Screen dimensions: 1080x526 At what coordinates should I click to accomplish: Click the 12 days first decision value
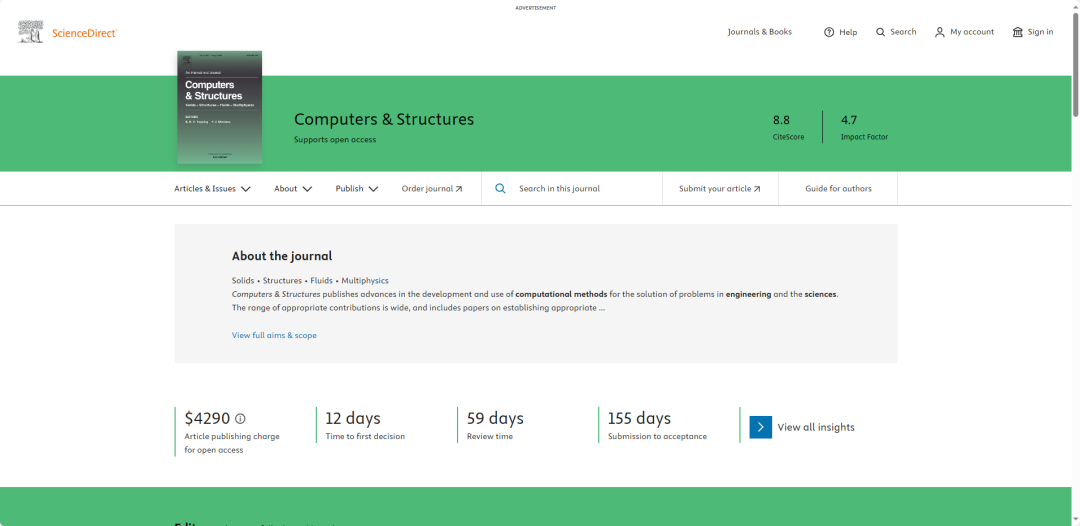pyautogui.click(x=353, y=419)
